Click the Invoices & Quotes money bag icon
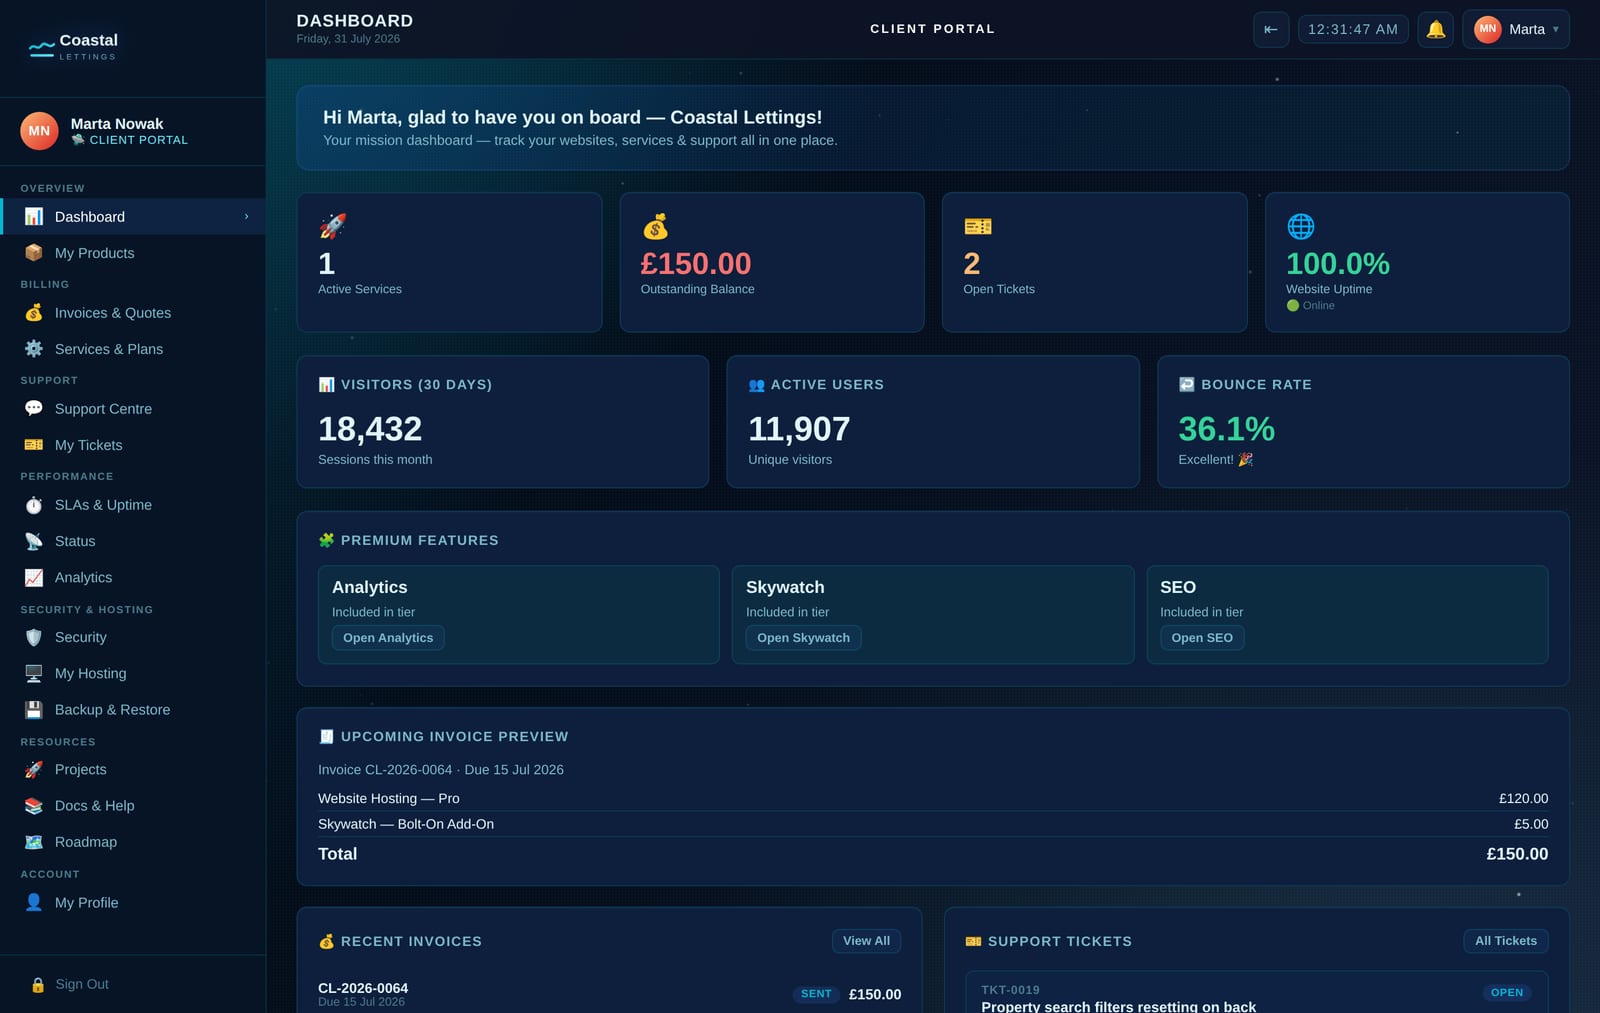The image size is (1600, 1013). coord(34,313)
